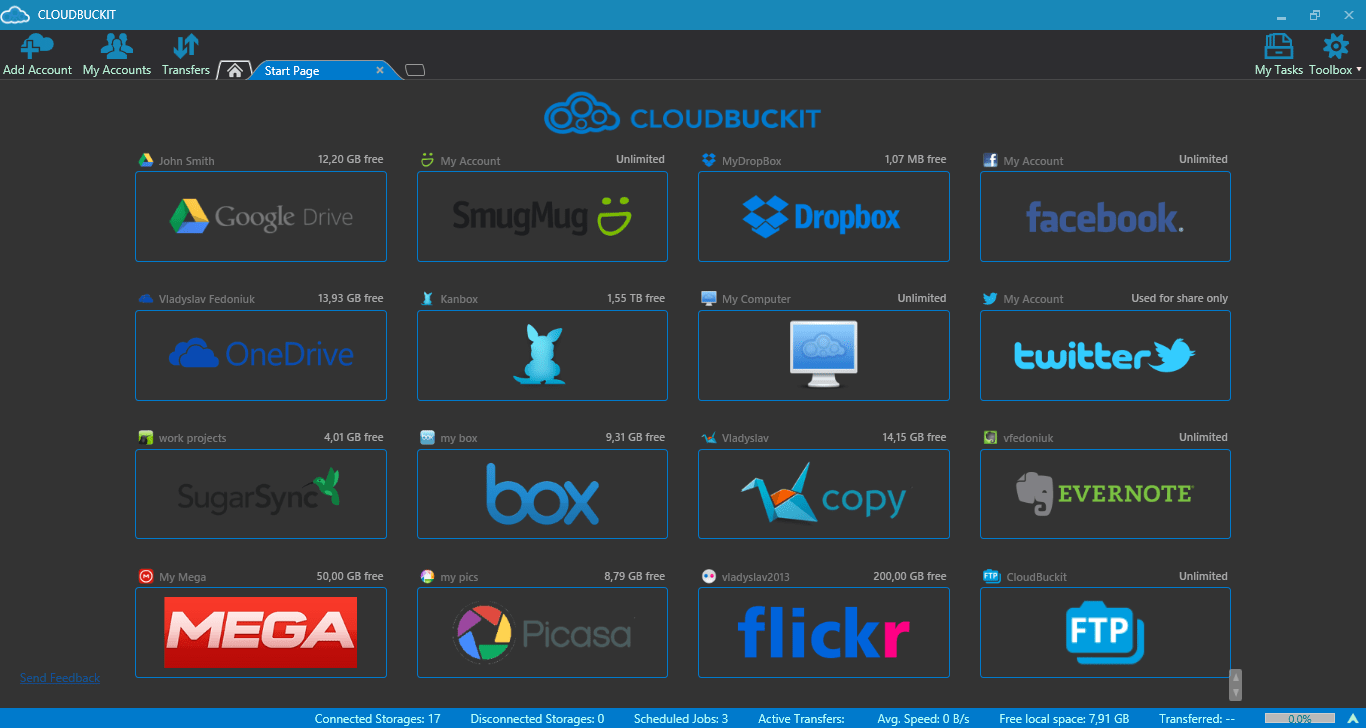Click Connected Storages: 17 status text
1366x728 pixels.
pyautogui.click(x=378, y=718)
